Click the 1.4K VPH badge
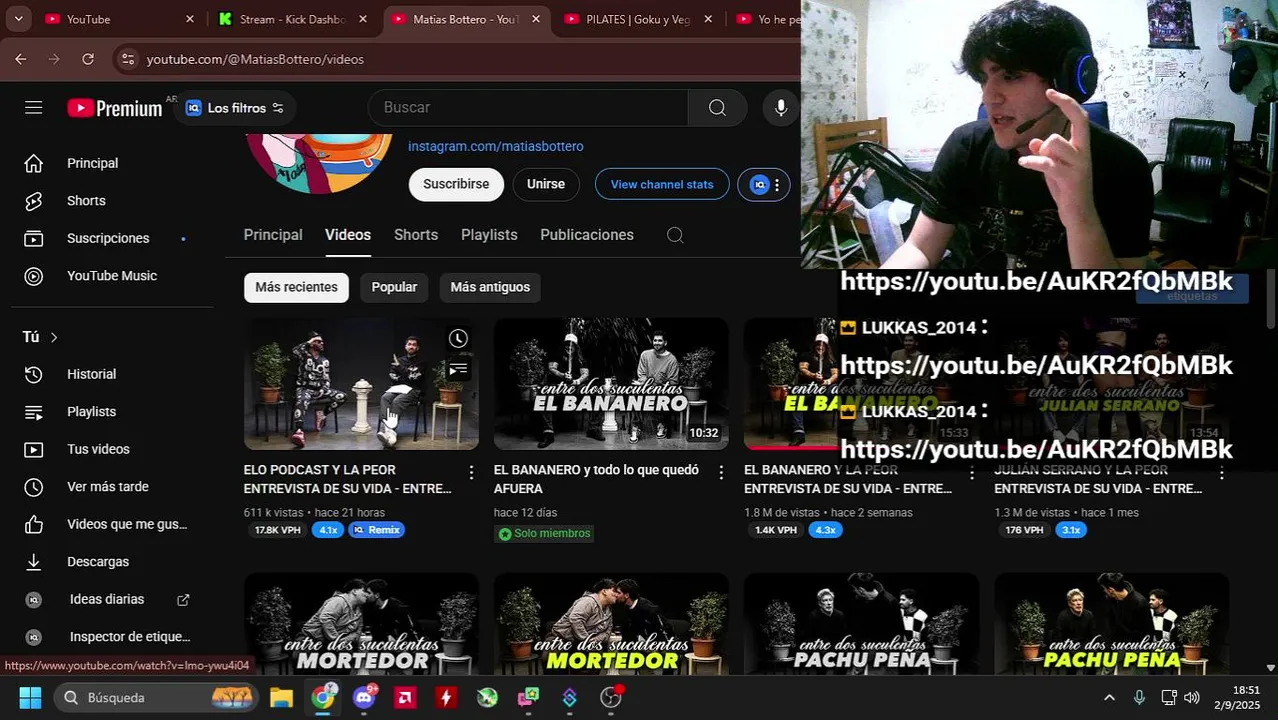The image size is (1278, 720). coord(776,530)
